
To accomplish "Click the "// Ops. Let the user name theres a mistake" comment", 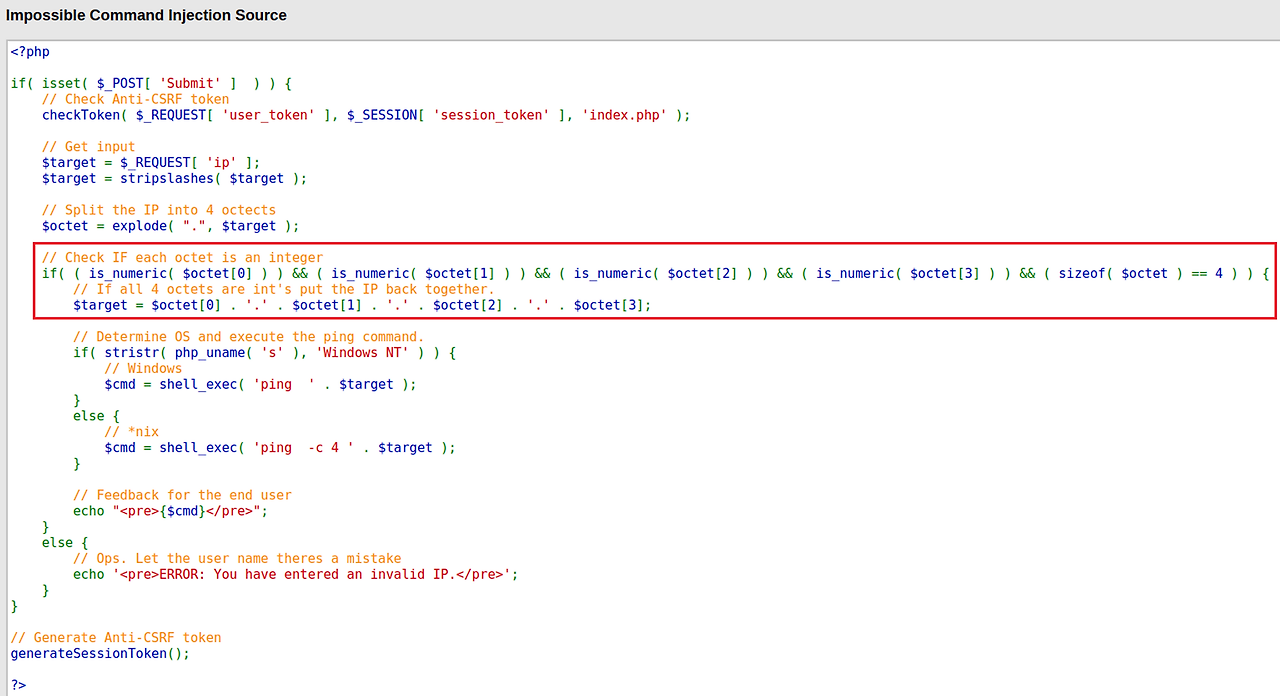I will 237,559.
